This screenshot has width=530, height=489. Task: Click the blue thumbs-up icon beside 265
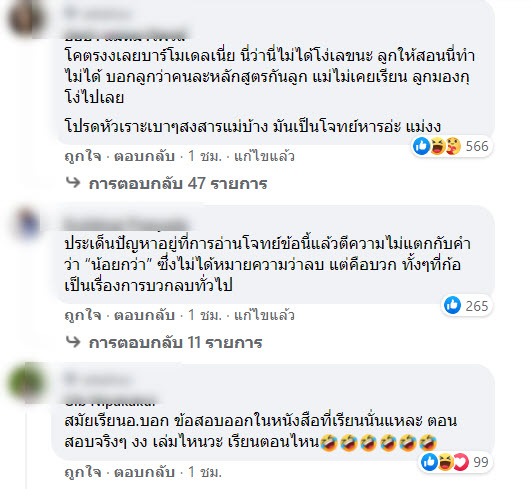tap(452, 305)
